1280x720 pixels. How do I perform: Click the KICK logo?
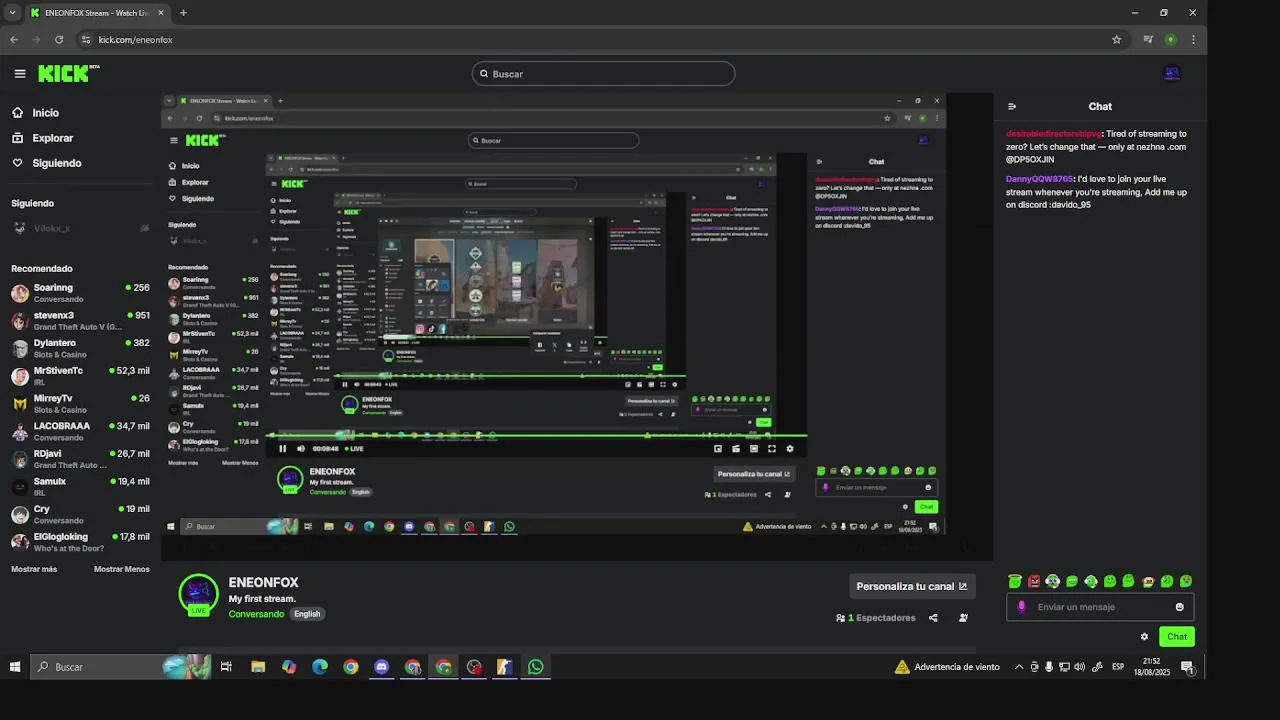pyautogui.click(x=68, y=73)
